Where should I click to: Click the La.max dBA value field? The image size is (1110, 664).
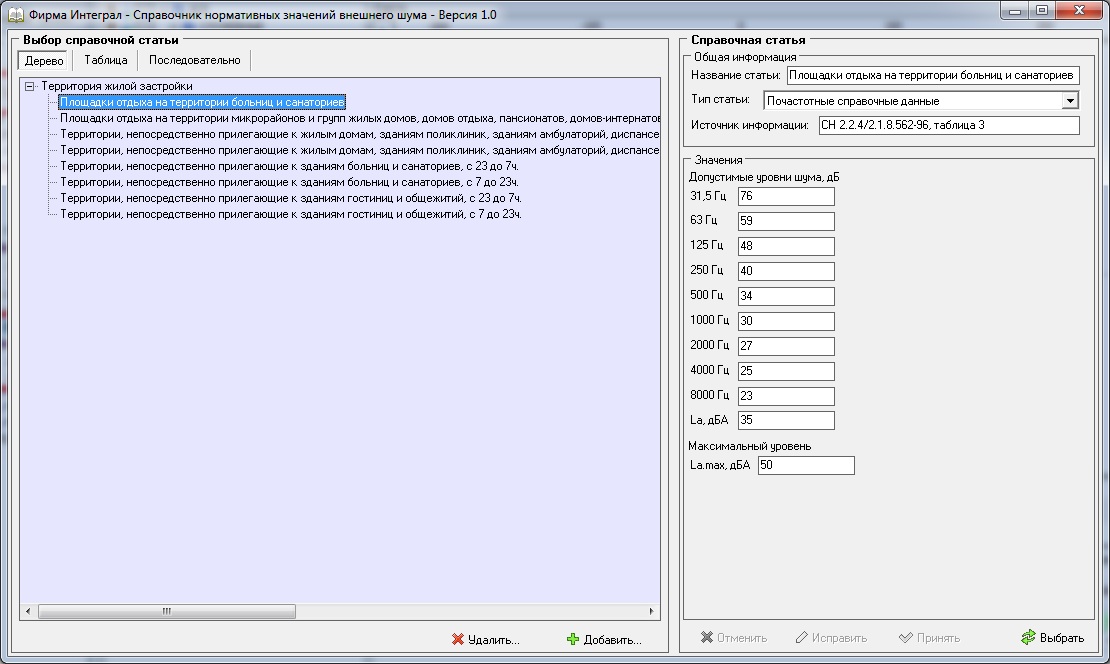coord(806,466)
